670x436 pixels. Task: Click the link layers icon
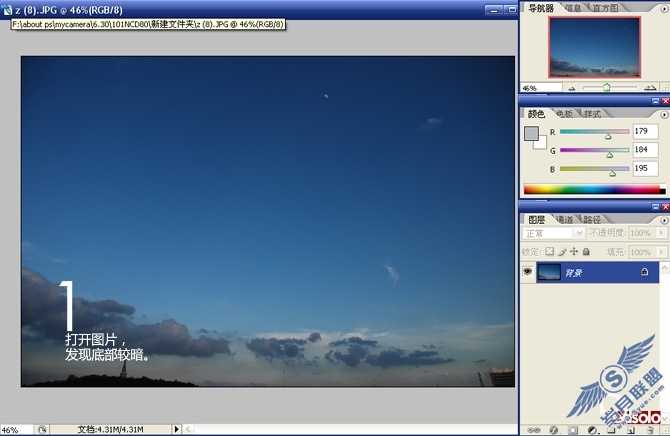tap(533, 430)
